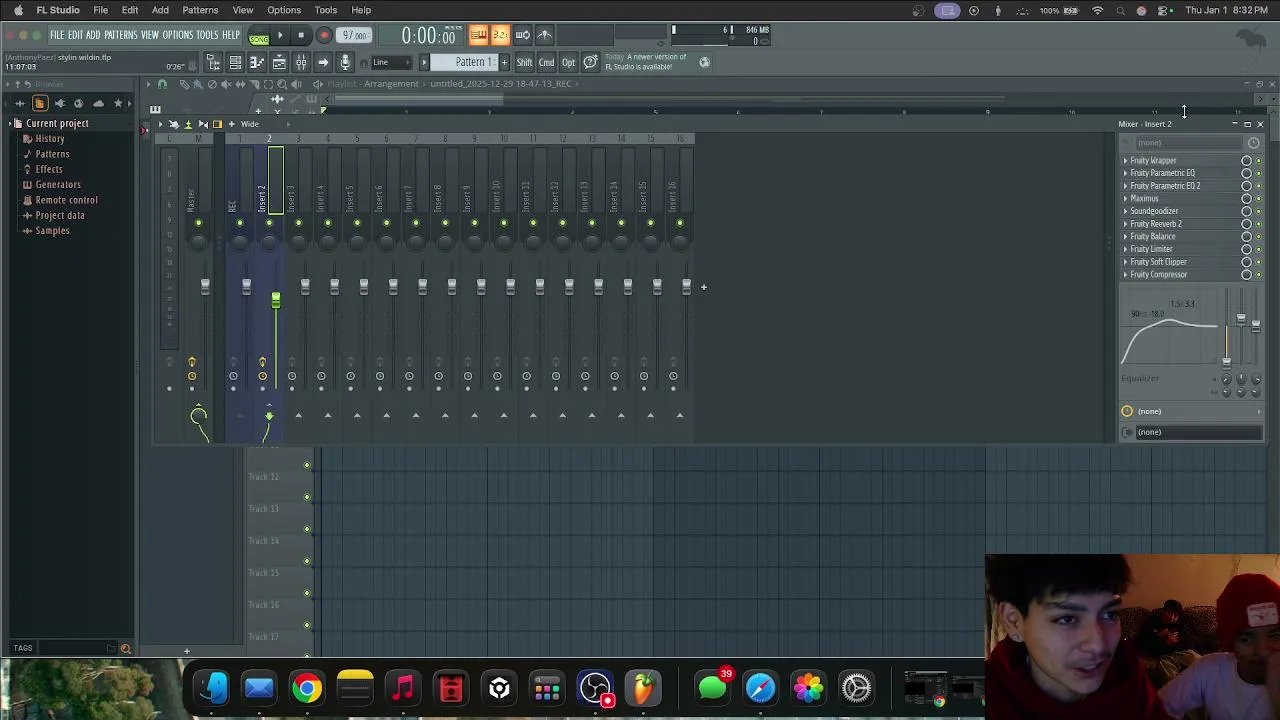Open the Options menu in the mac menu bar
The image size is (1280, 720).
[x=284, y=10]
